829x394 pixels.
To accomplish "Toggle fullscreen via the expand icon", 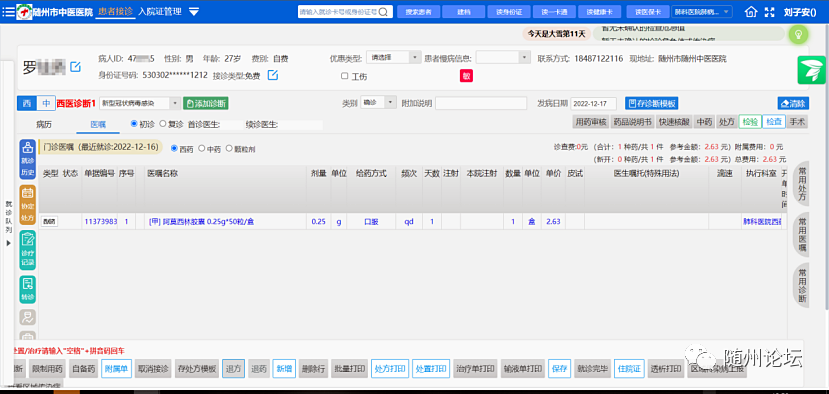I will tap(770, 12).
